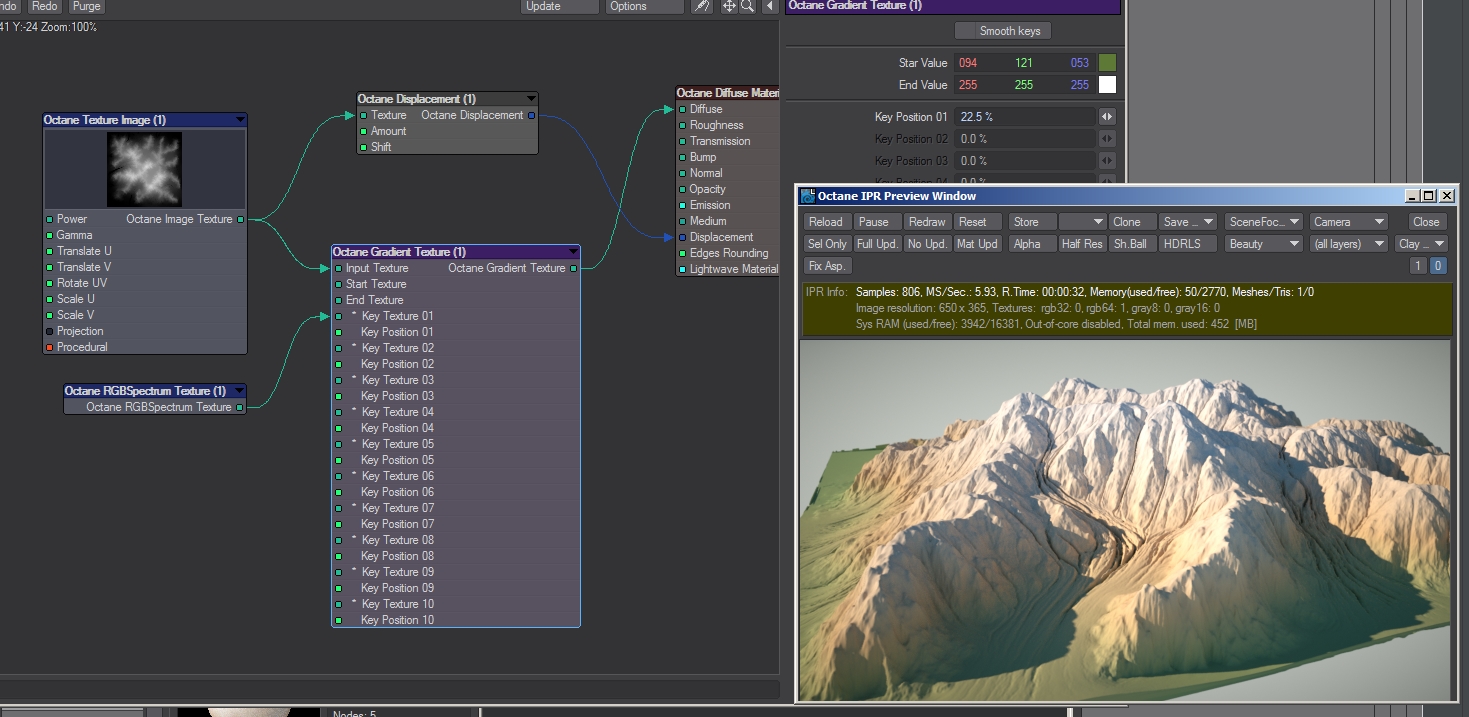Image resolution: width=1469 pixels, height=717 pixels.
Task: Toggle Half Res rendering
Action: tap(1082, 244)
